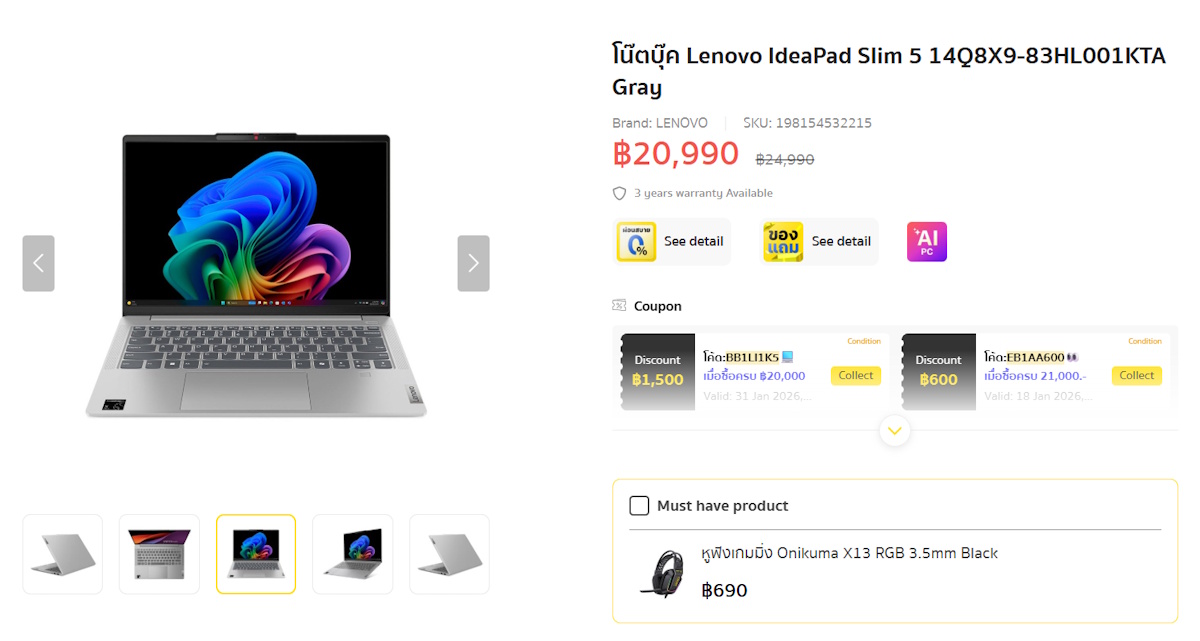The image size is (1200, 641).
Task: Click the warranty shield icon
Action: click(x=620, y=193)
